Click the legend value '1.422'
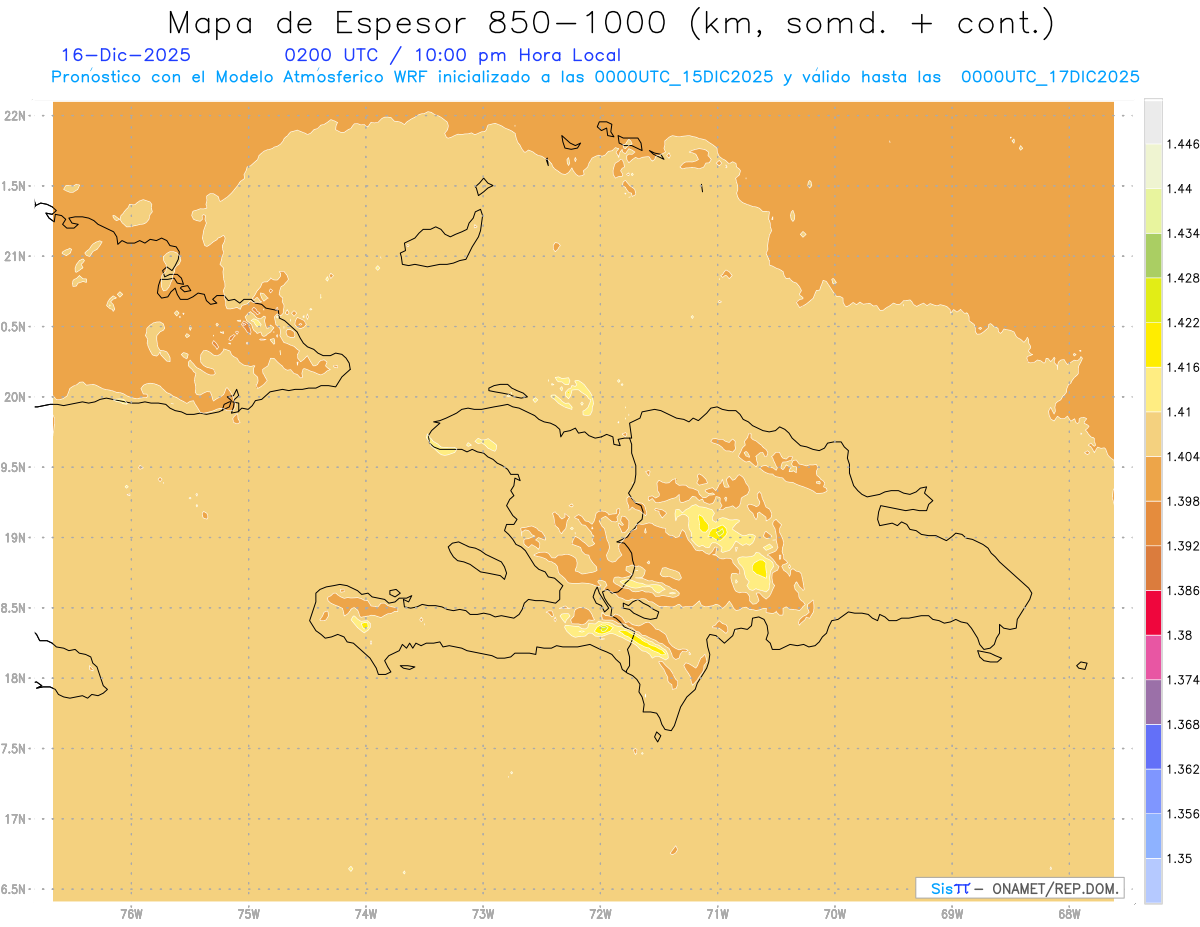Screen dimensions: 1200x927 click(1185, 322)
